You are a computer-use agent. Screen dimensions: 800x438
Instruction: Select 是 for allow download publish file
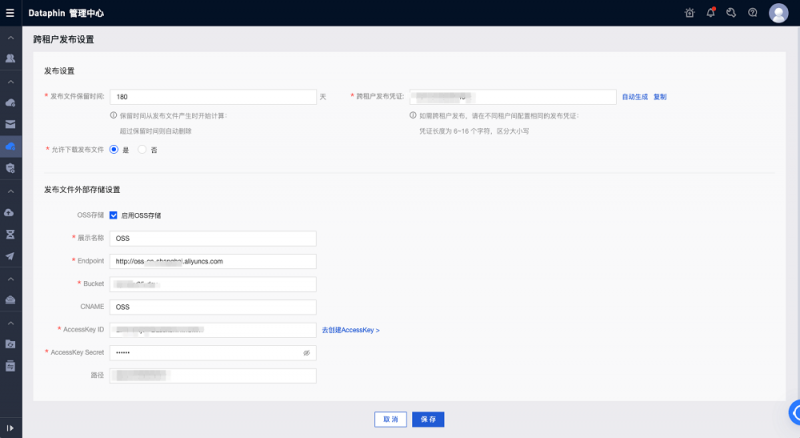115,149
